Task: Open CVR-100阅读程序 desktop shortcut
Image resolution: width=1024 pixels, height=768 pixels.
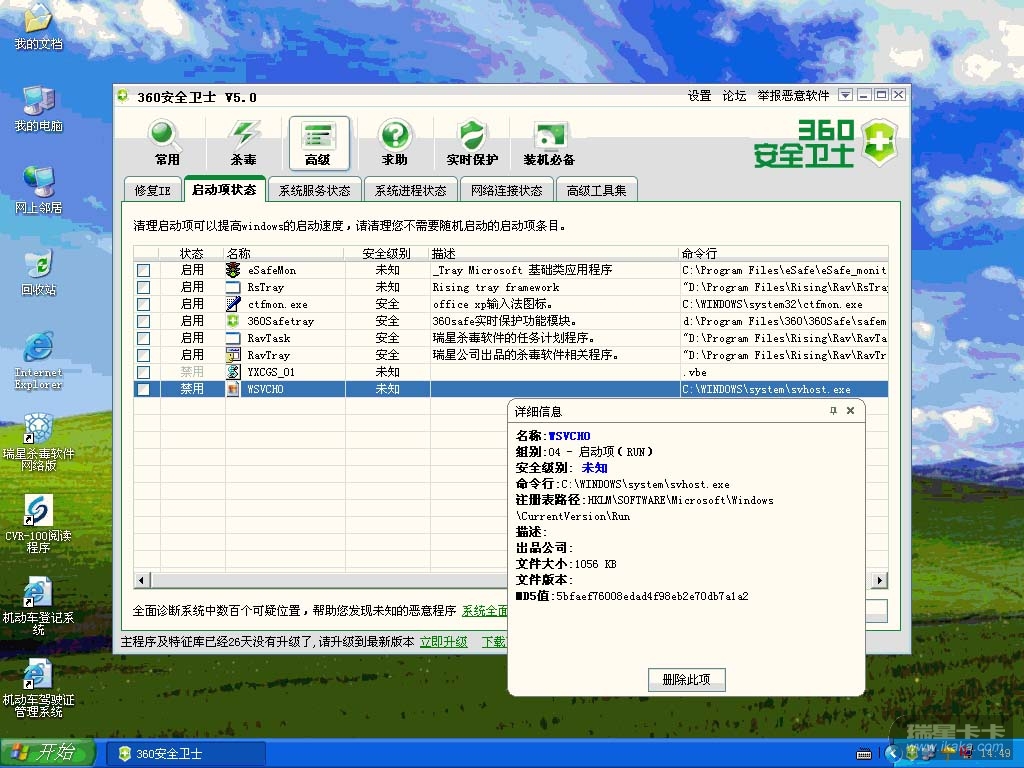Action: pos(39,524)
